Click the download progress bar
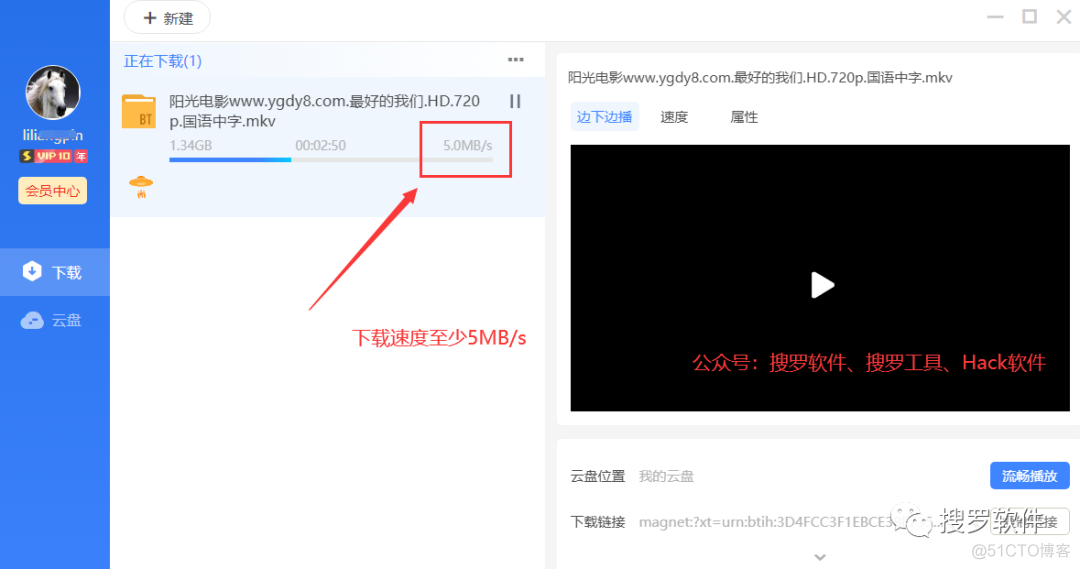Image resolution: width=1080 pixels, height=569 pixels. (331, 160)
